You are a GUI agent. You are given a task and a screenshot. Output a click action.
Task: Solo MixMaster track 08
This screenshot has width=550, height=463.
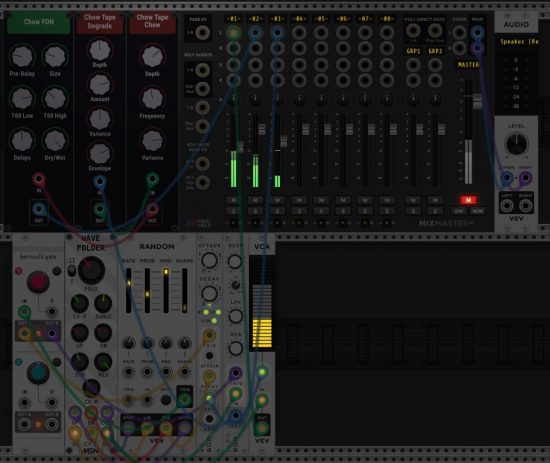click(x=387, y=211)
